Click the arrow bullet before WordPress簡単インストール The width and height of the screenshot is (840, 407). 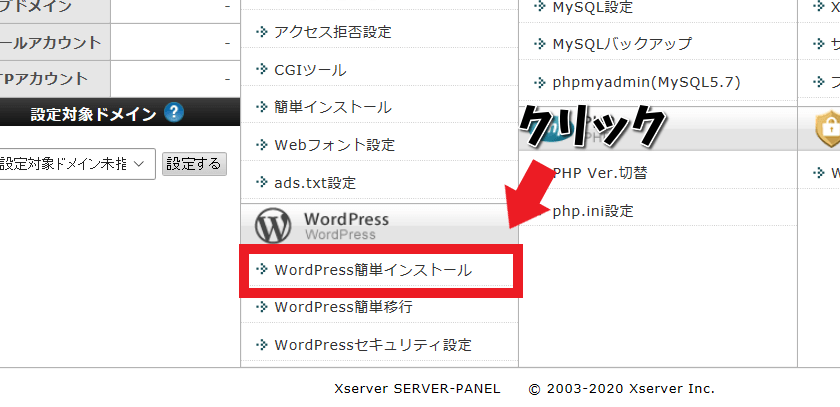tap(261, 269)
